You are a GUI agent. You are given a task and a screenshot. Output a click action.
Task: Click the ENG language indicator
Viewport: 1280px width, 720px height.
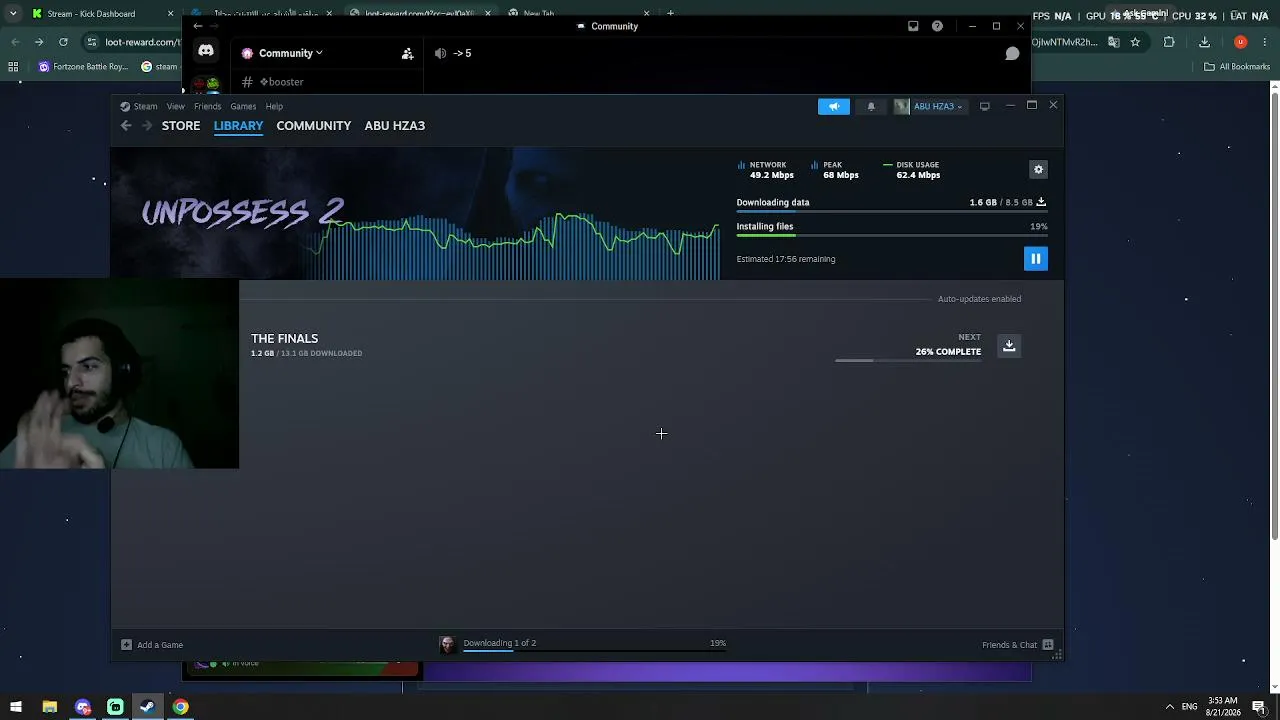point(1189,707)
